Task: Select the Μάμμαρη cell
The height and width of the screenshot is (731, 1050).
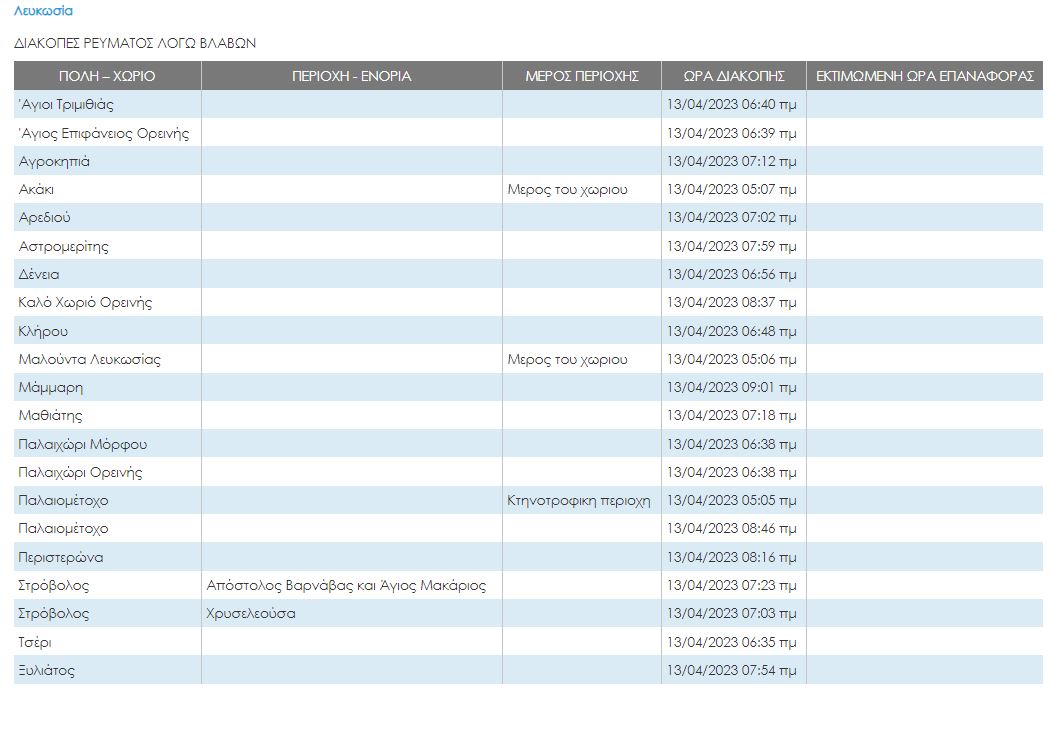Action: 107,388
